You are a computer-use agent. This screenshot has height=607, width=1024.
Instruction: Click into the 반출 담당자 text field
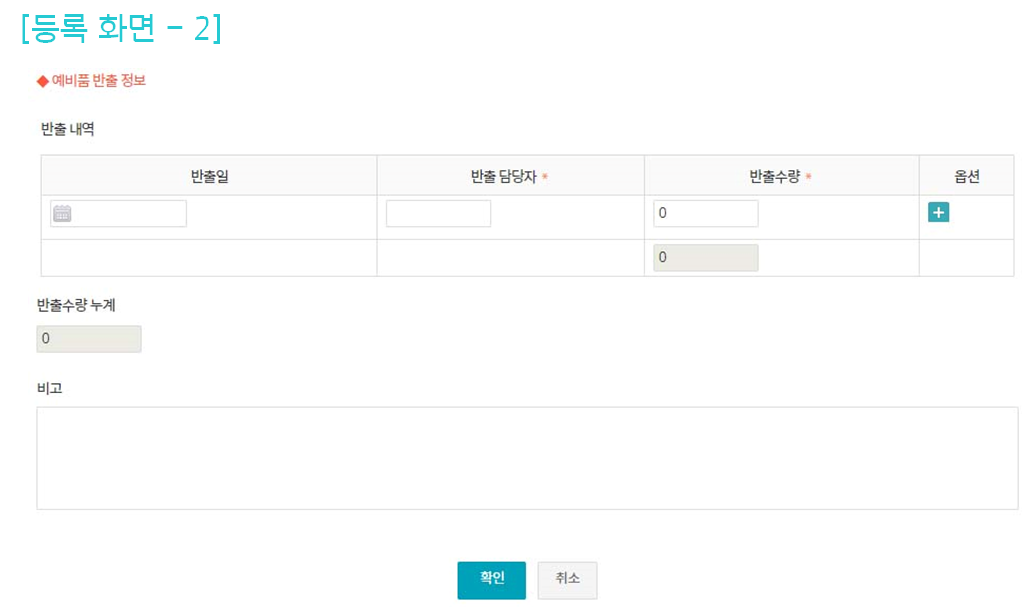pos(438,214)
